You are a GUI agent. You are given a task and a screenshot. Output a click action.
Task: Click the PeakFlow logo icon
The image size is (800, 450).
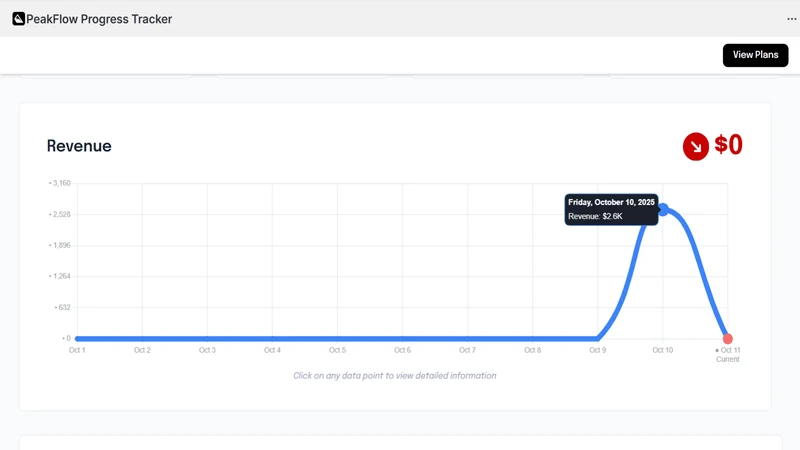[18, 19]
